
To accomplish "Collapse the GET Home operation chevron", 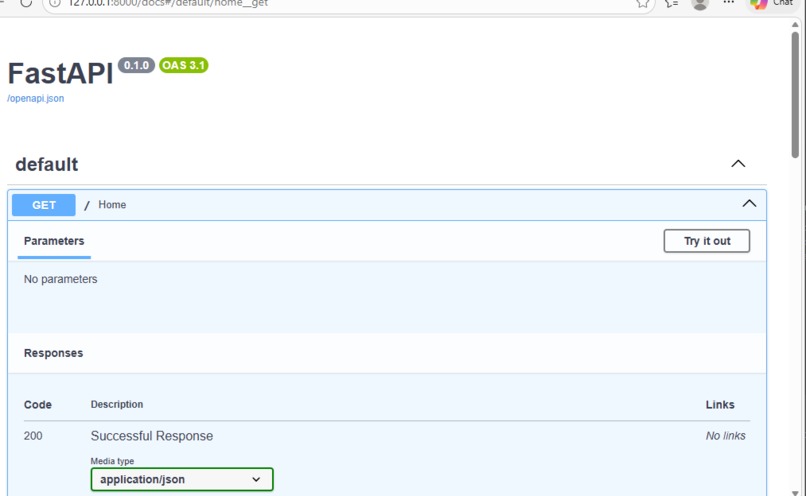I will (749, 204).
